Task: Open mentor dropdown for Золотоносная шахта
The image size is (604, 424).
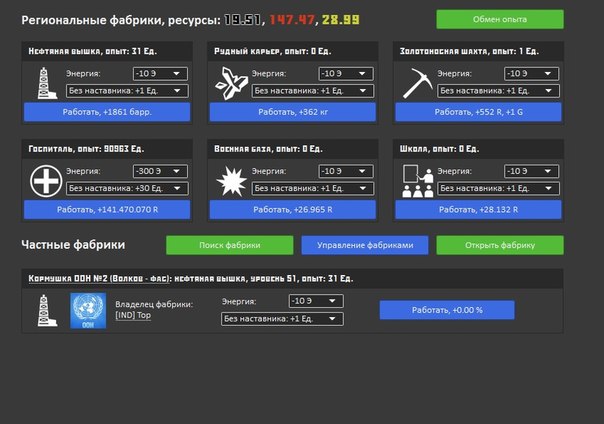Action: point(498,91)
